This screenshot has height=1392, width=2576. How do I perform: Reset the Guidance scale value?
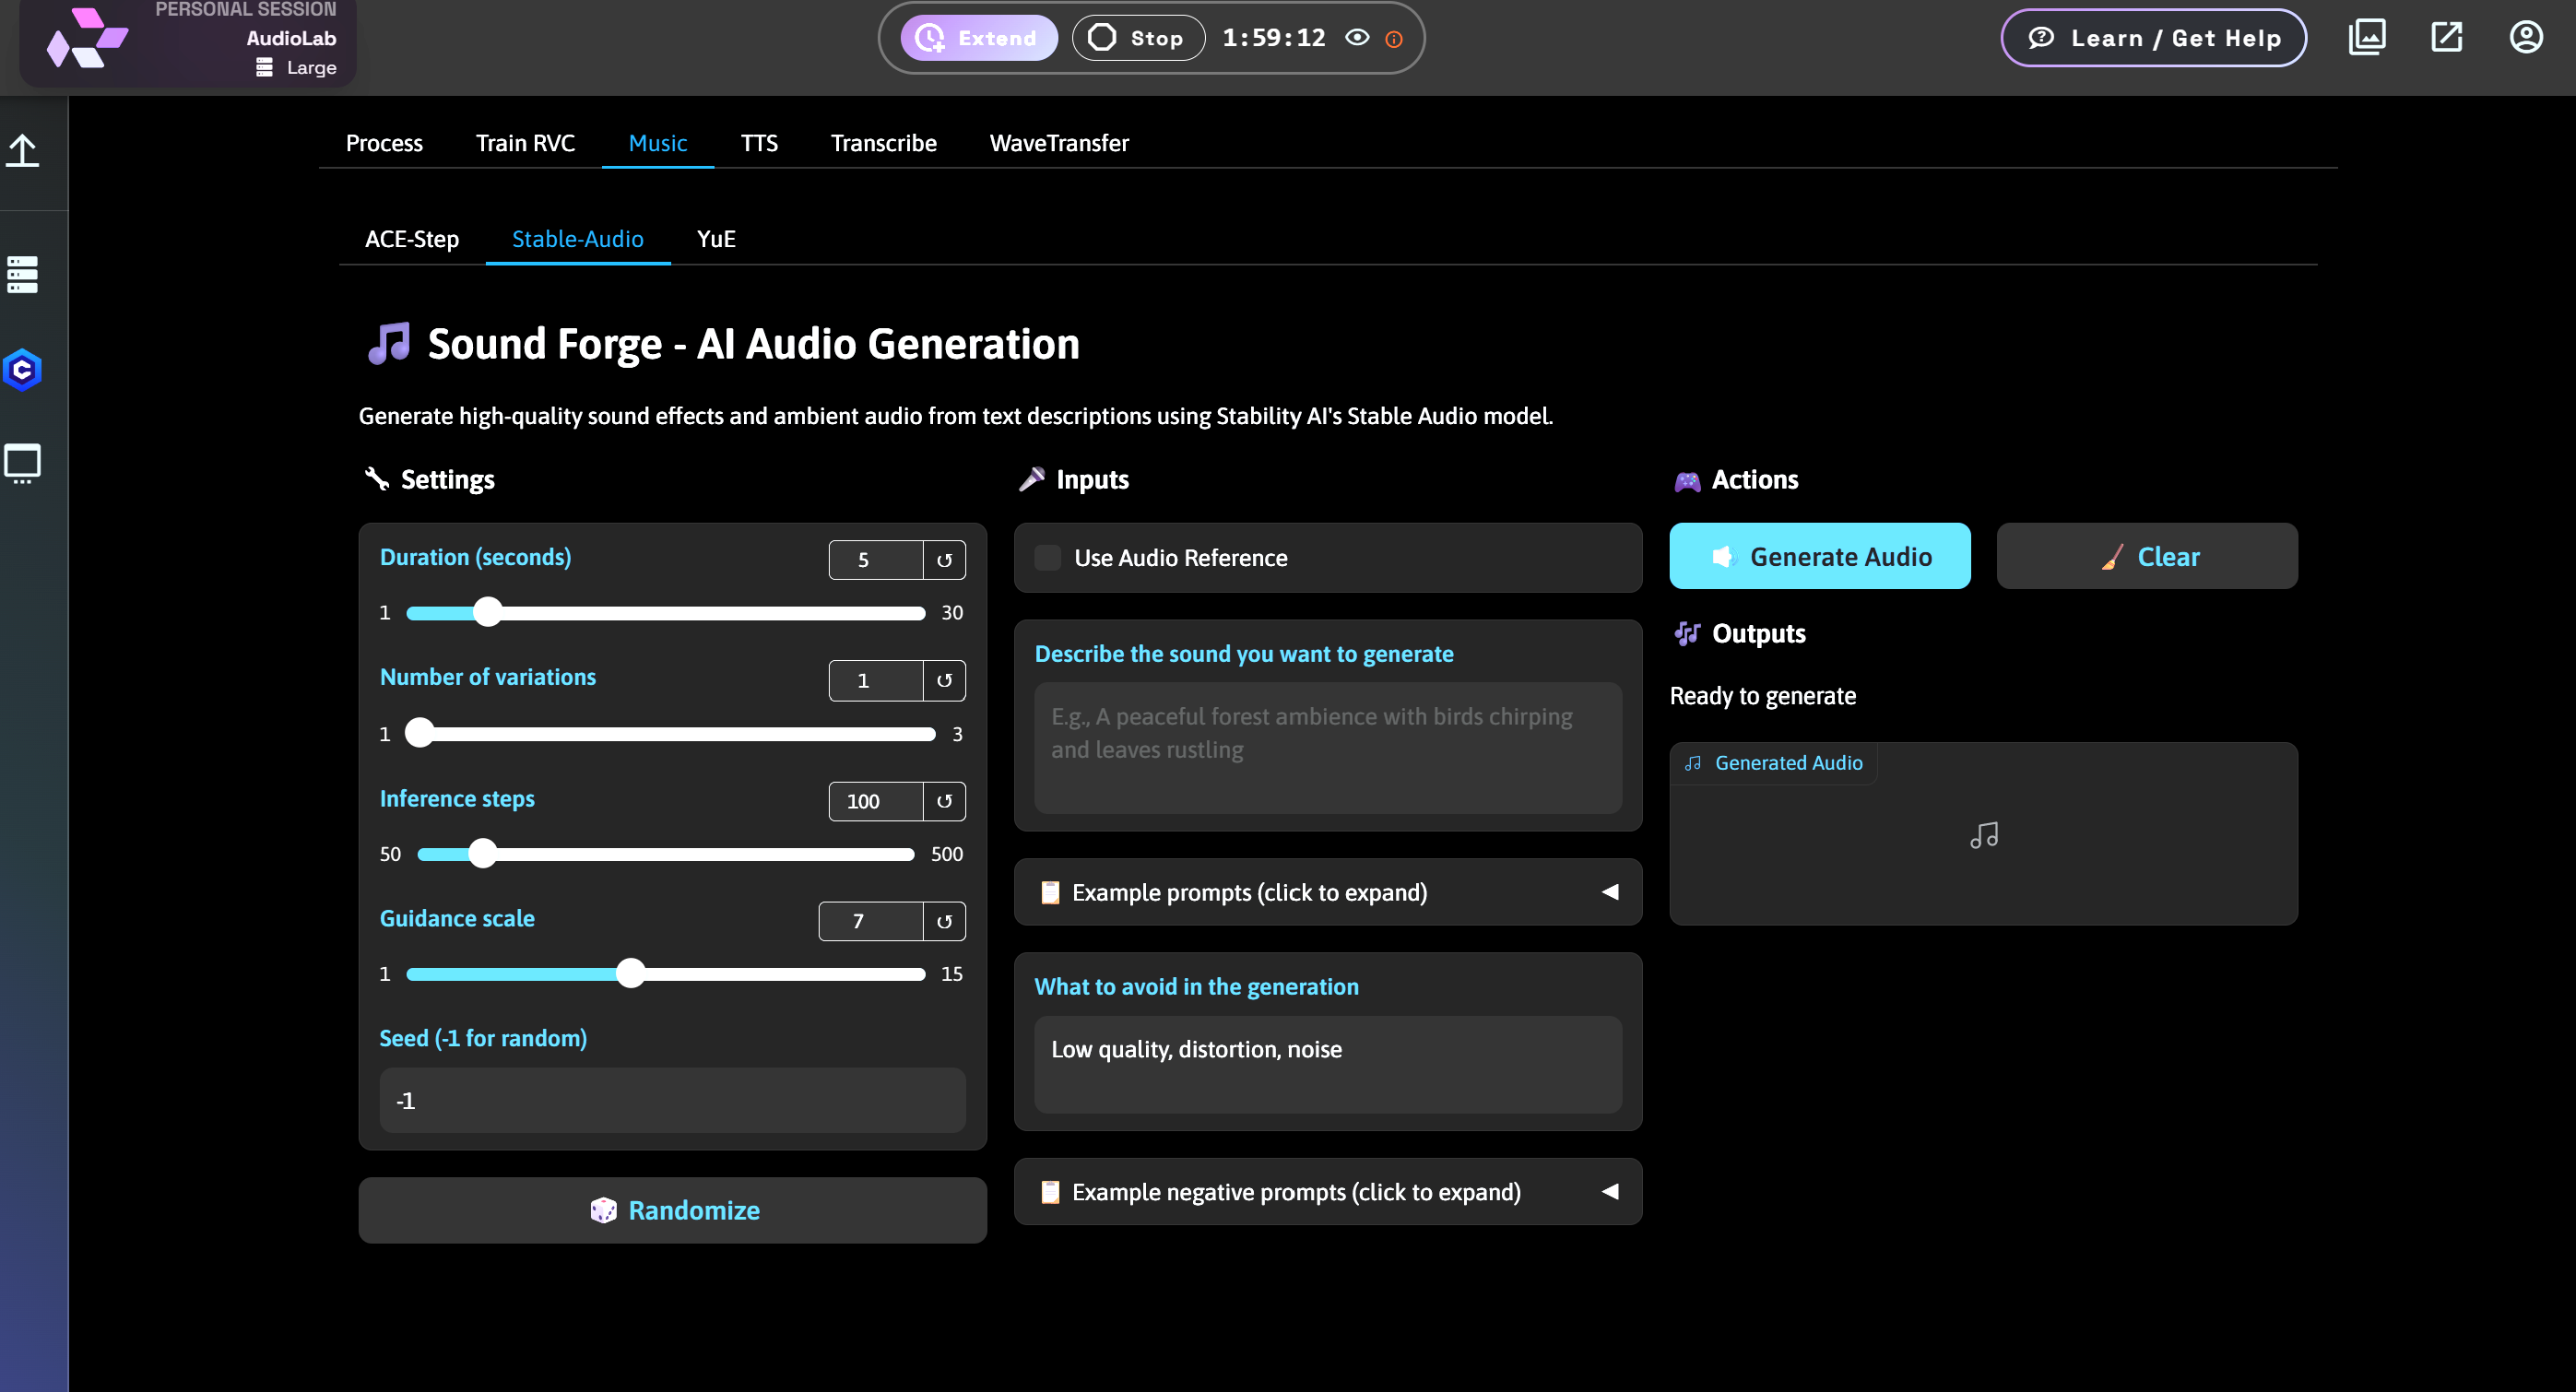[x=944, y=921]
